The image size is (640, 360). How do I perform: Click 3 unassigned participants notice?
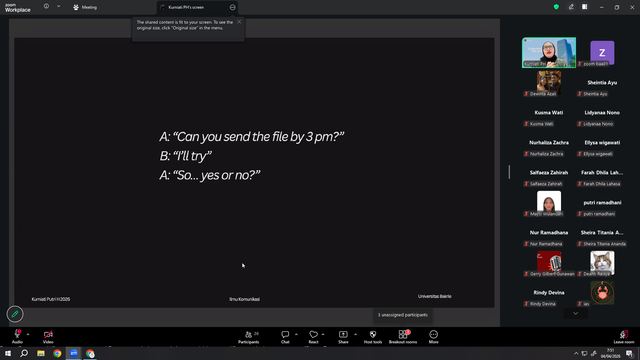402,315
